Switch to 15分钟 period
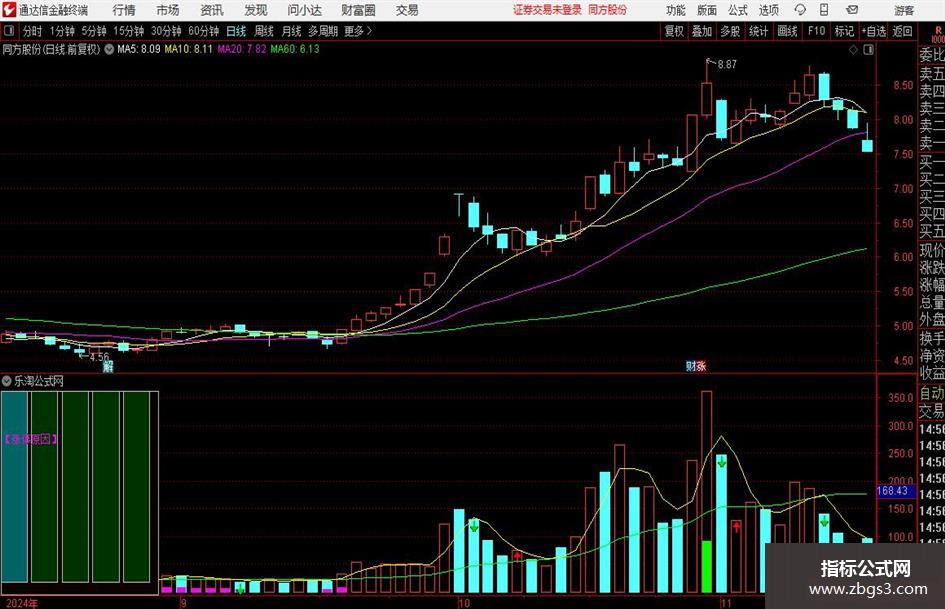 pos(128,31)
